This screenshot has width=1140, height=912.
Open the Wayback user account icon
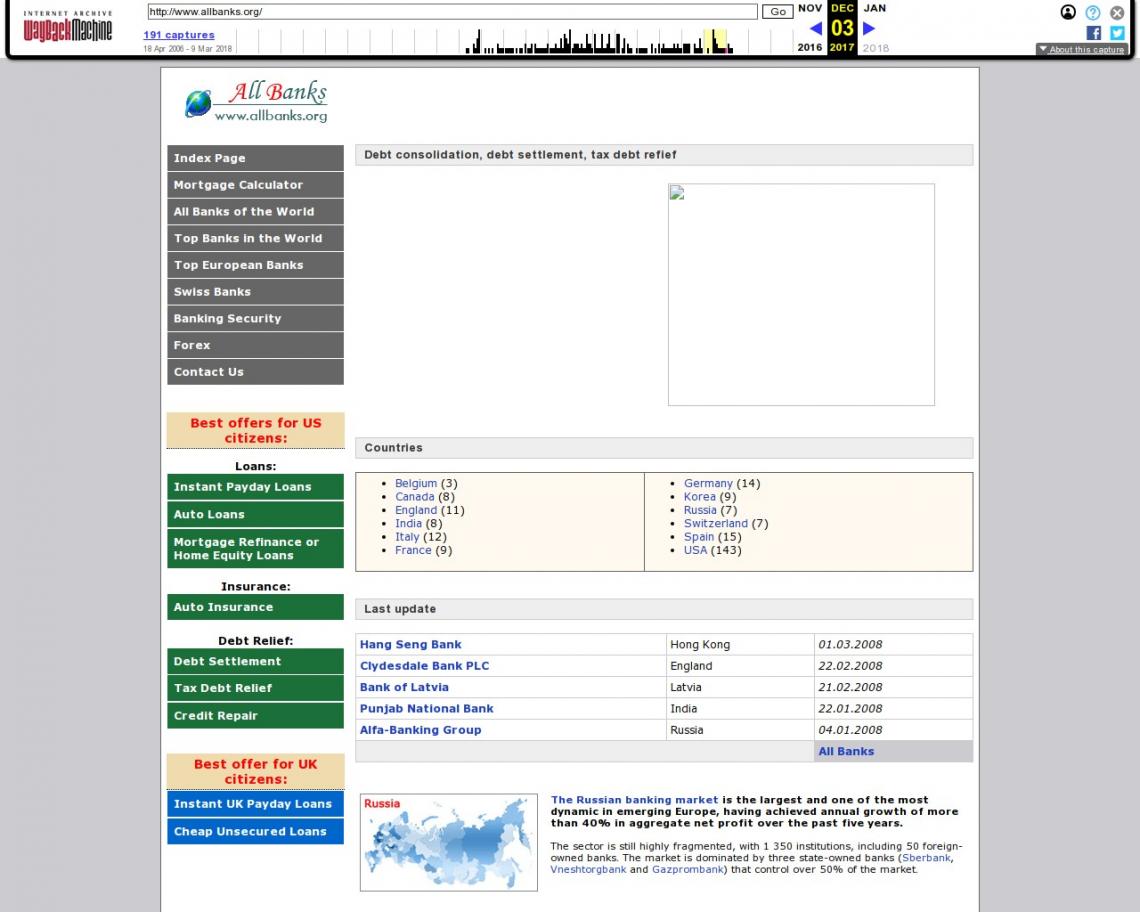[x=1068, y=12]
